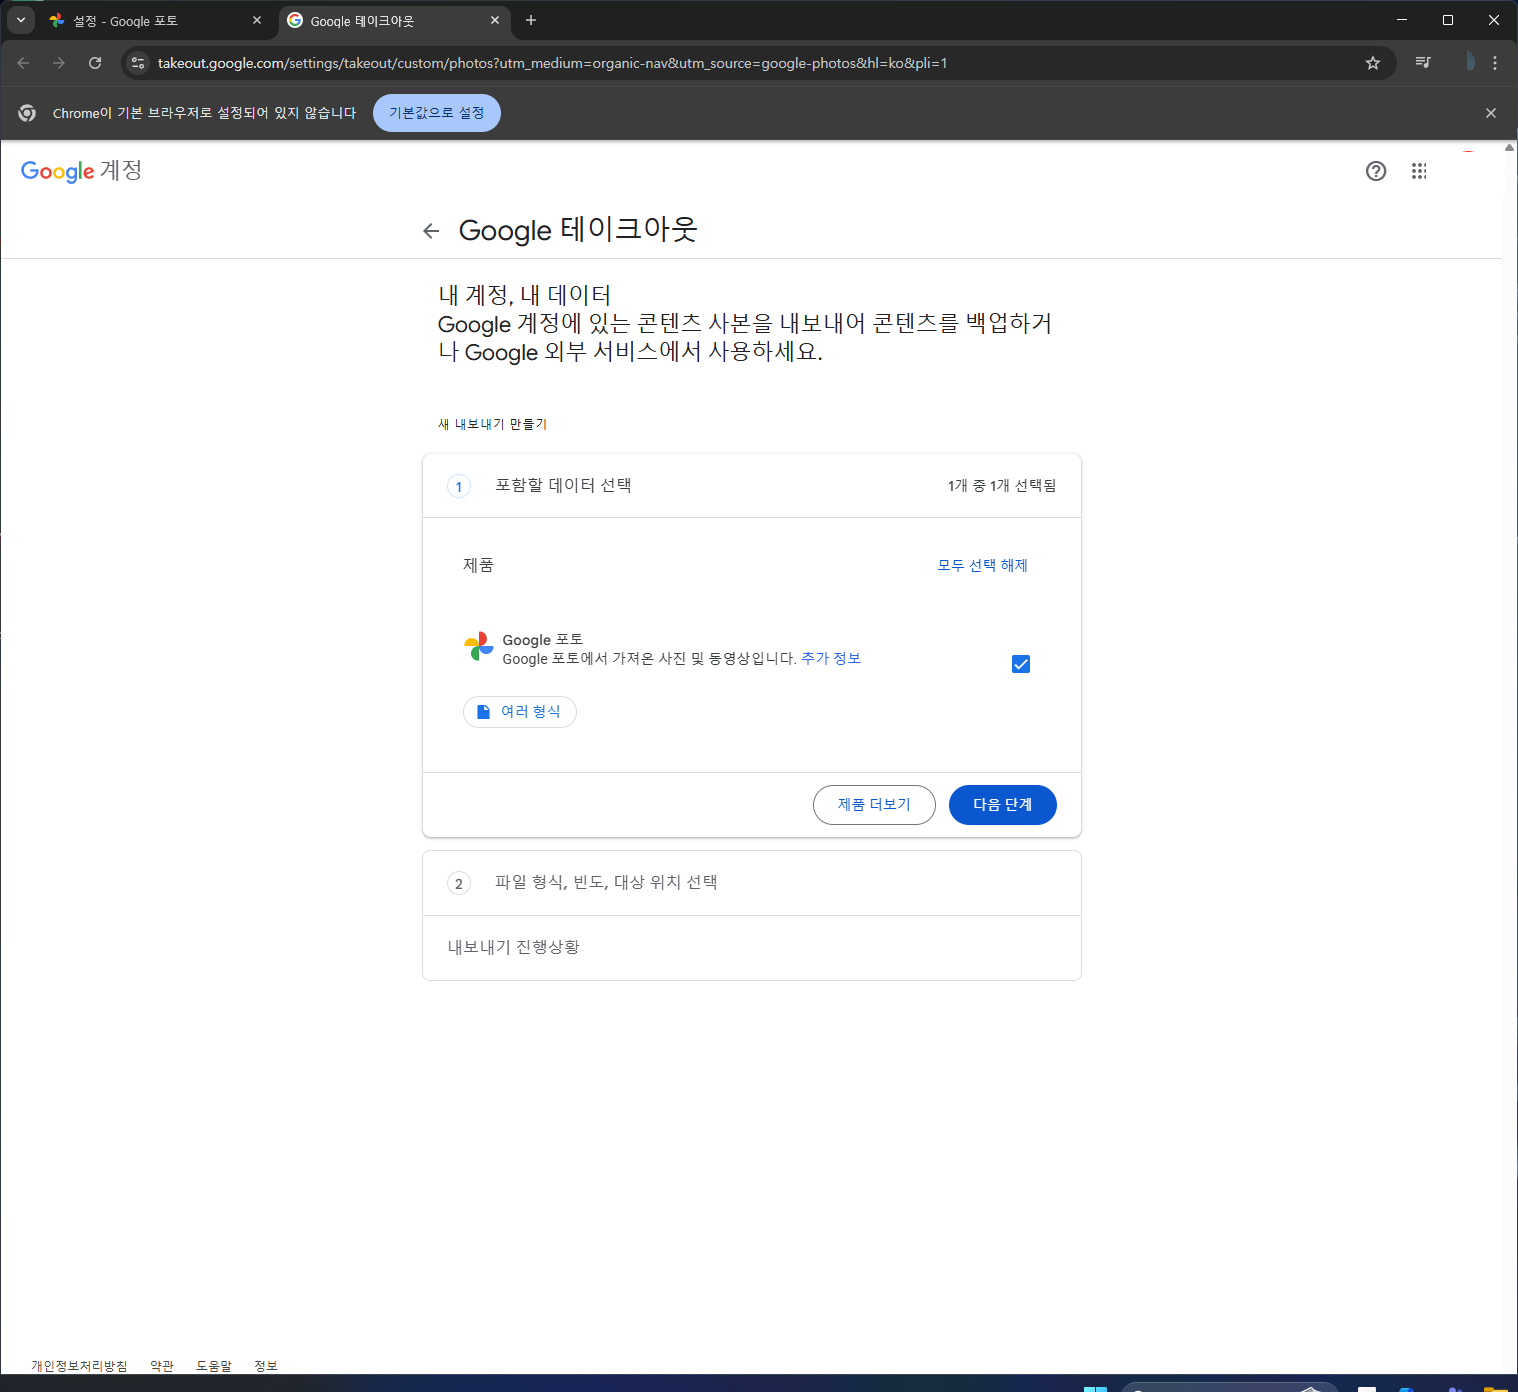Expand 내보내기 진행상황 section
This screenshot has height=1392, width=1518.
point(752,948)
